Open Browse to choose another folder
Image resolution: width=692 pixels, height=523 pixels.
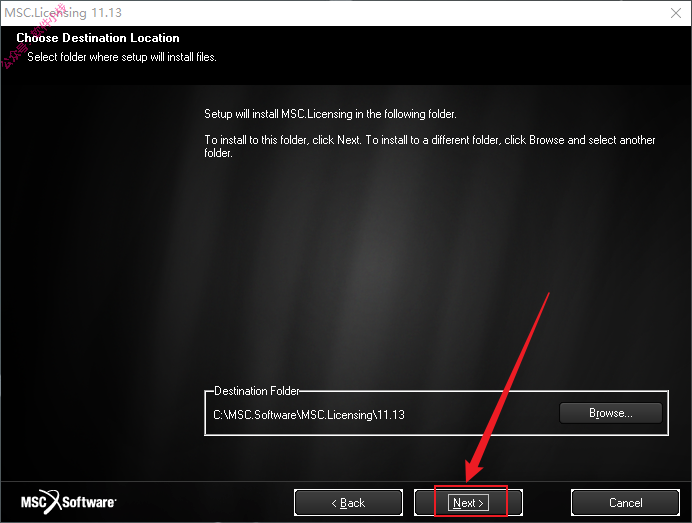(x=610, y=413)
